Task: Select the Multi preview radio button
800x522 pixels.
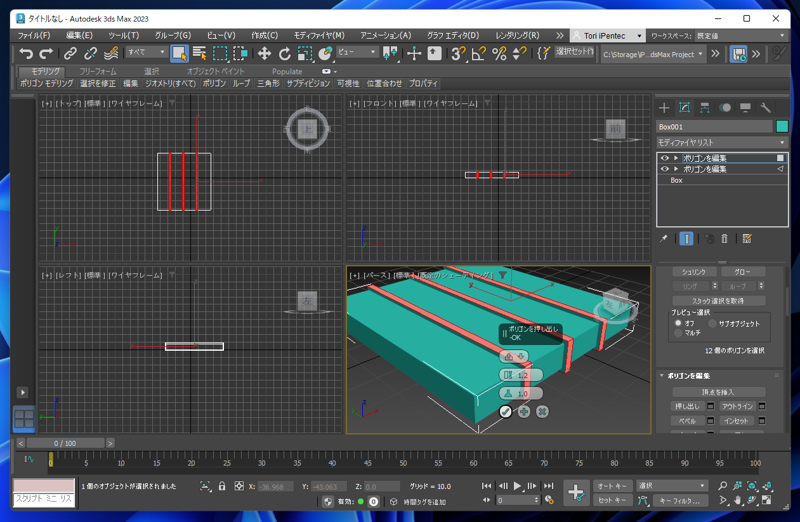Action: click(x=678, y=333)
